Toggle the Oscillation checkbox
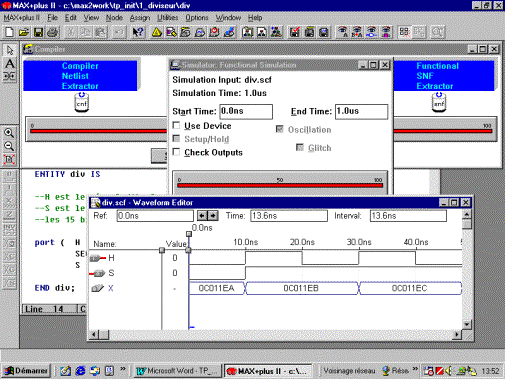The height and width of the screenshot is (379, 505). [280, 129]
